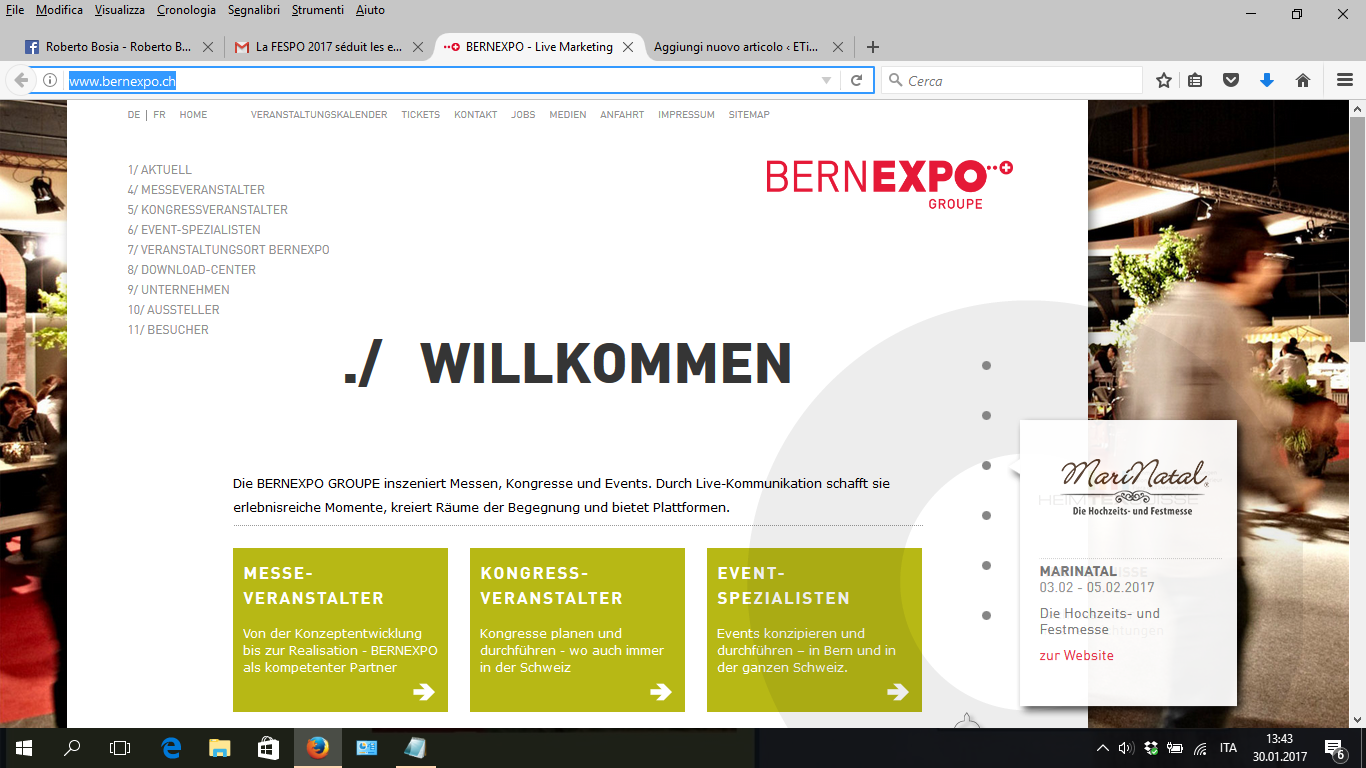Open the Downloads panel arrow

click(x=1267, y=80)
